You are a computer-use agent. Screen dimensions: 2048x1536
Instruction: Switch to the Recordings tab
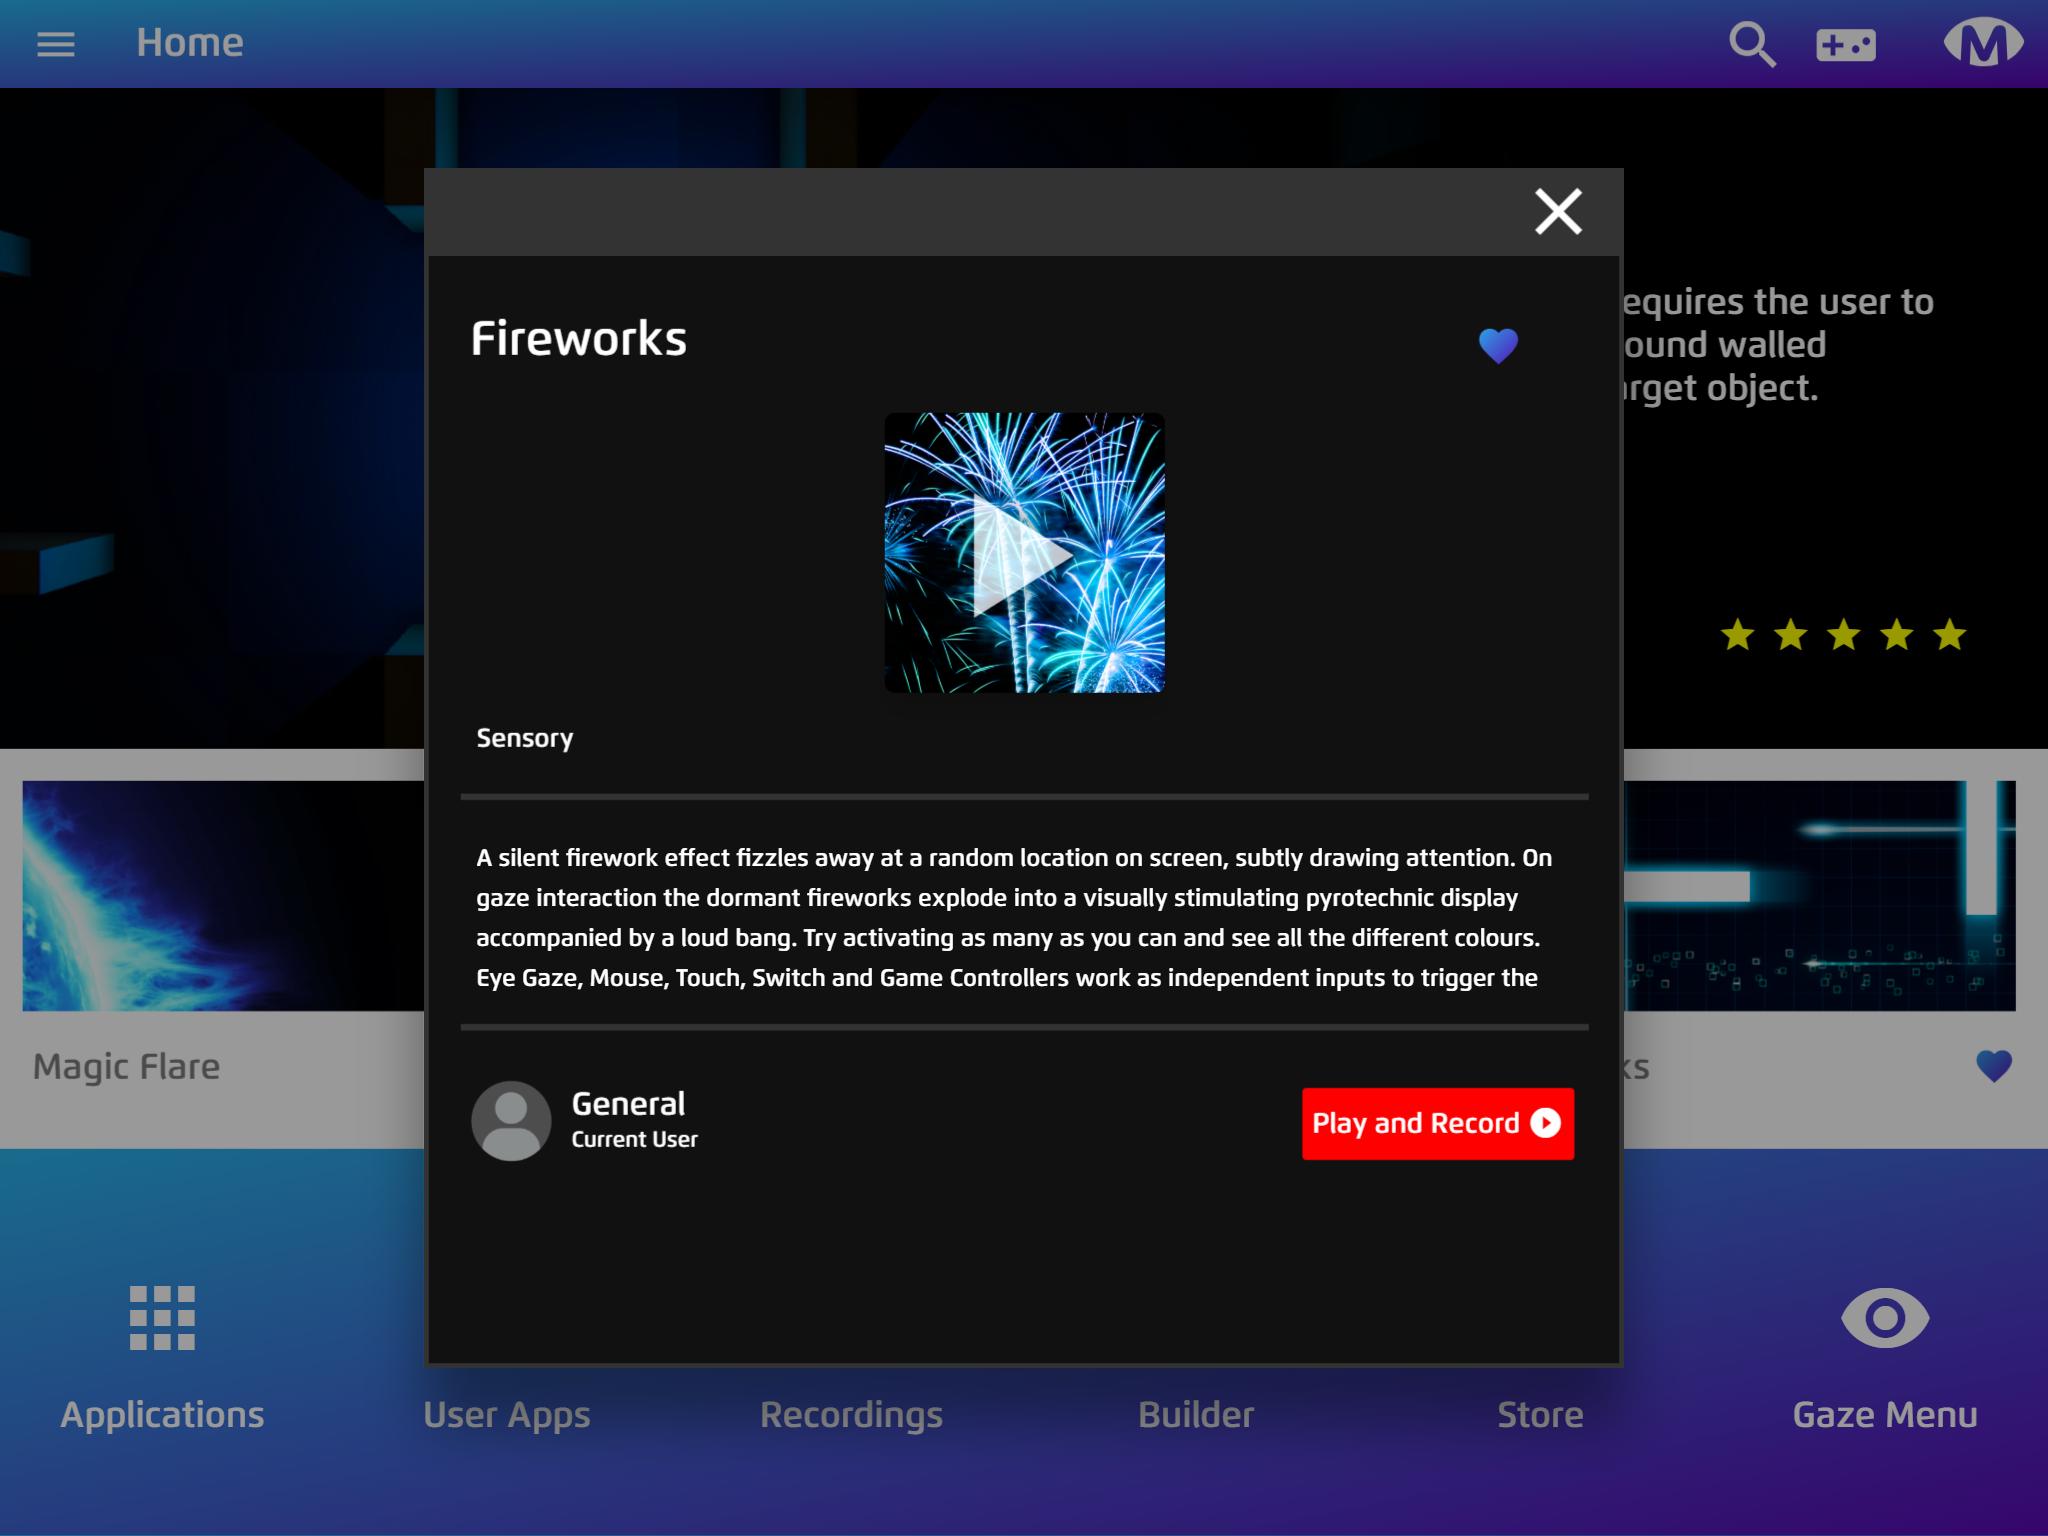pyautogui.click(x=851, y=1415)
